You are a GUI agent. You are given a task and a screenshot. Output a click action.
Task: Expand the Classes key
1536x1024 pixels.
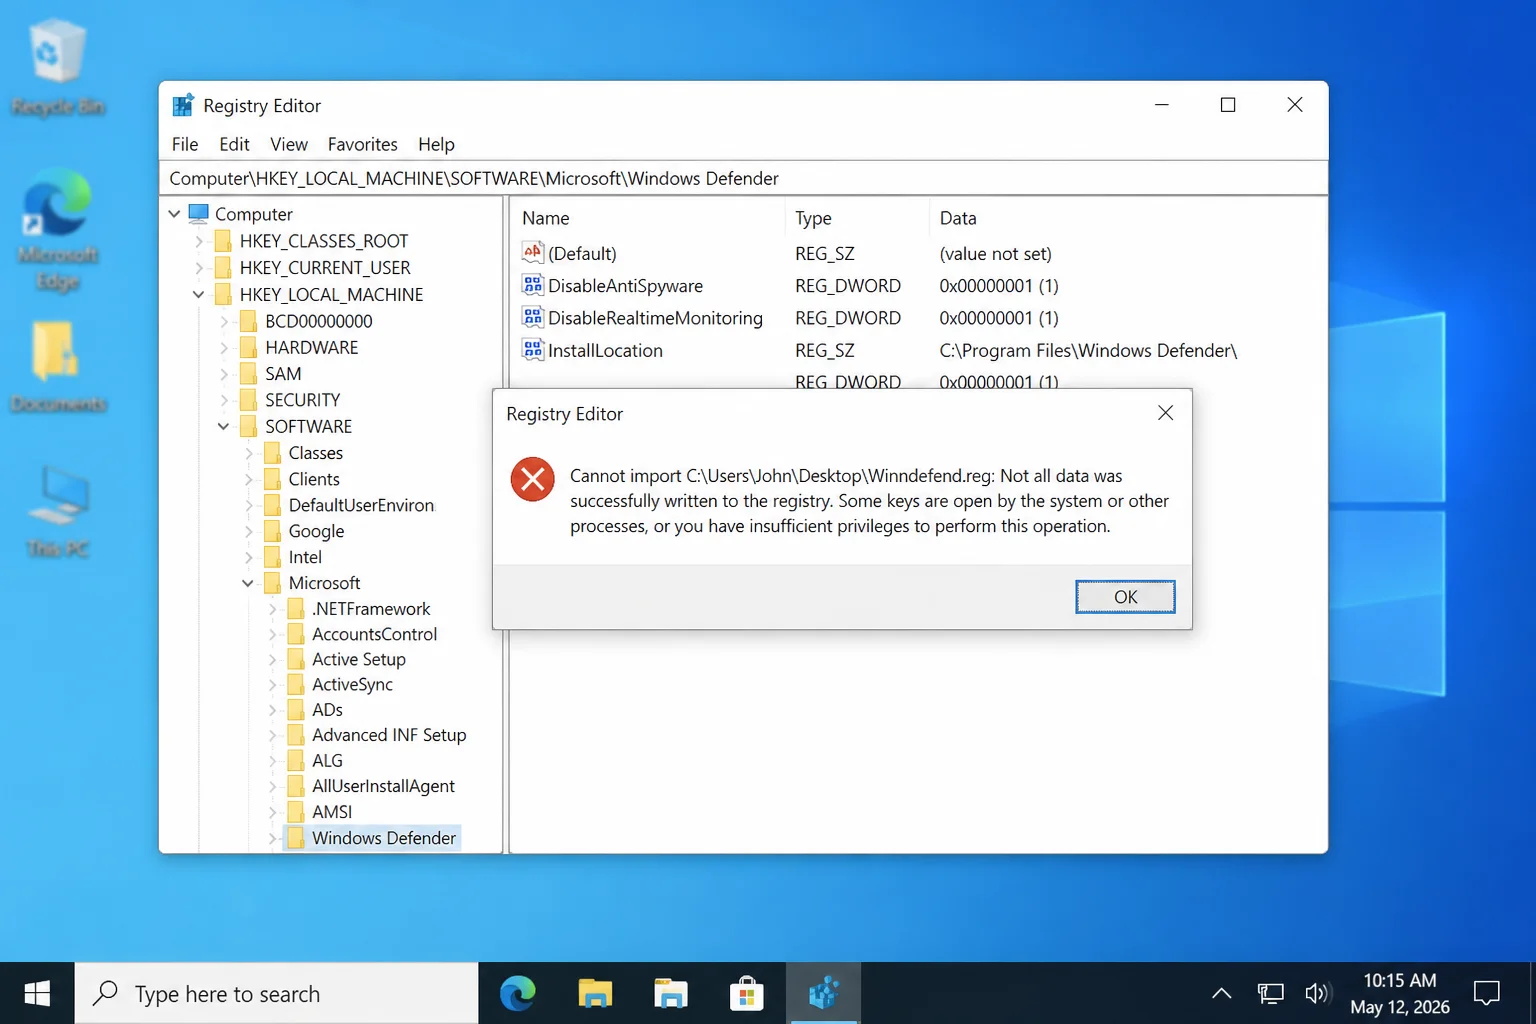coord(248,453)
